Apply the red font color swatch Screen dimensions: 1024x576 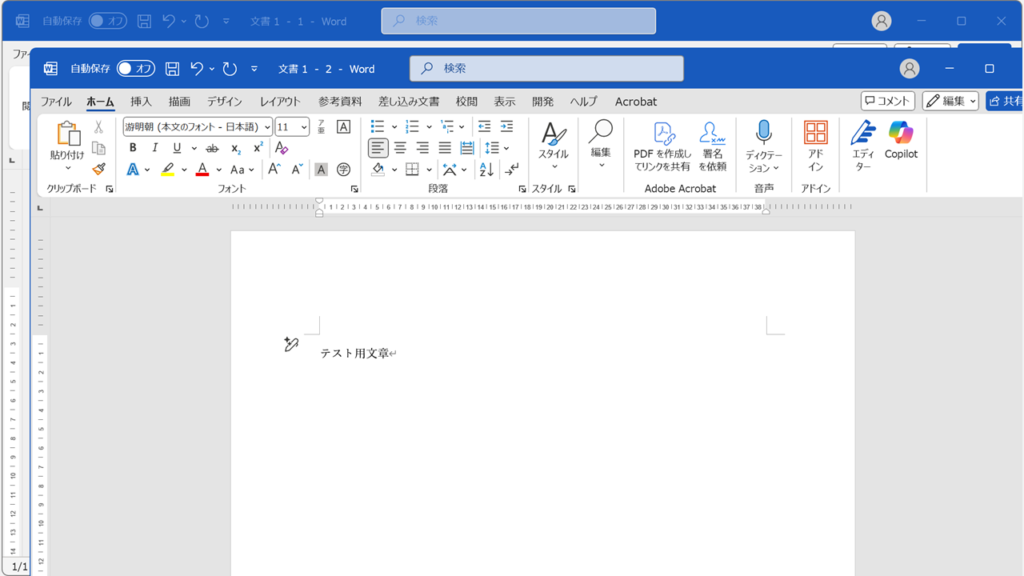[202, 170]
